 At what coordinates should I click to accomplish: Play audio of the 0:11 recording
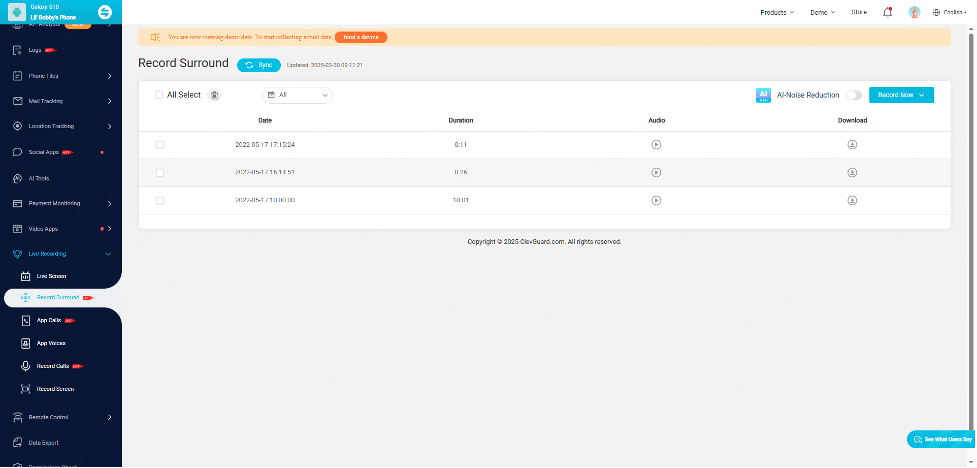tap(656, 144)
